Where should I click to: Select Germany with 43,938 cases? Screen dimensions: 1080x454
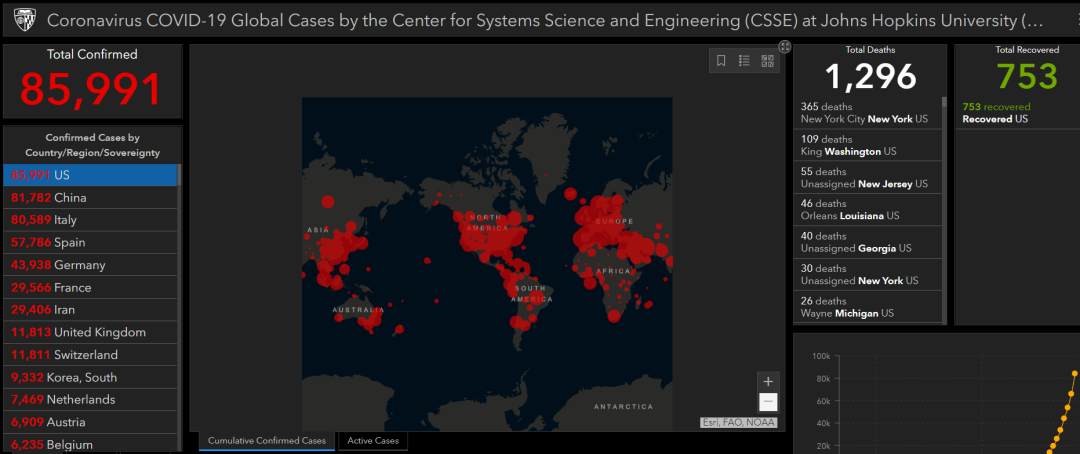[x=90, y=265]
